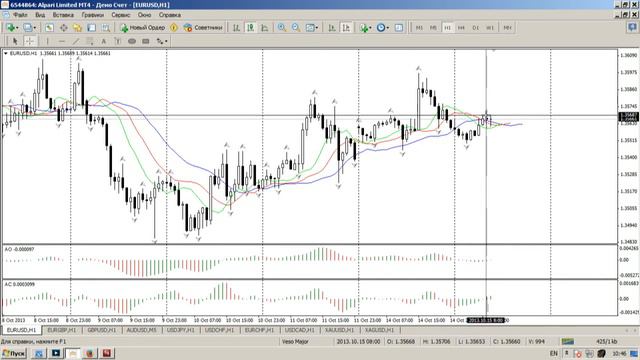Open the Графики menu
Image resolution: width=640 pixels, height=360 pixels.
click(x=93, y=15)
